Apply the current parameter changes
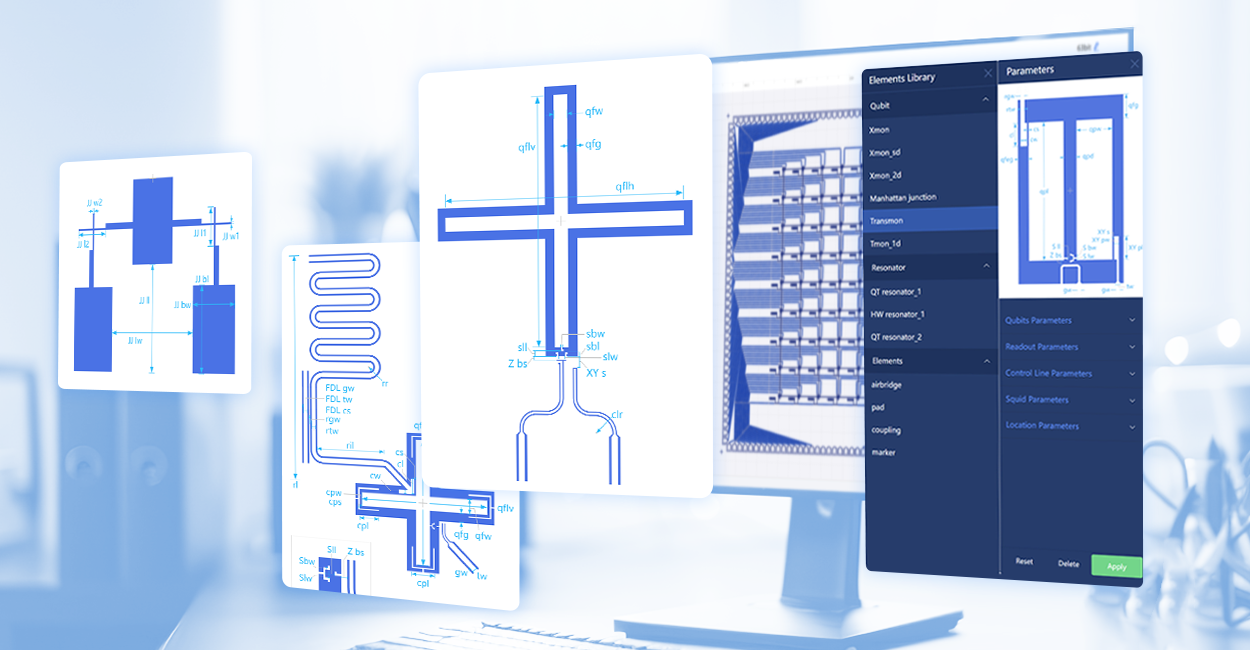Viewport: 1250px width, 650px height. [1116, 566]
